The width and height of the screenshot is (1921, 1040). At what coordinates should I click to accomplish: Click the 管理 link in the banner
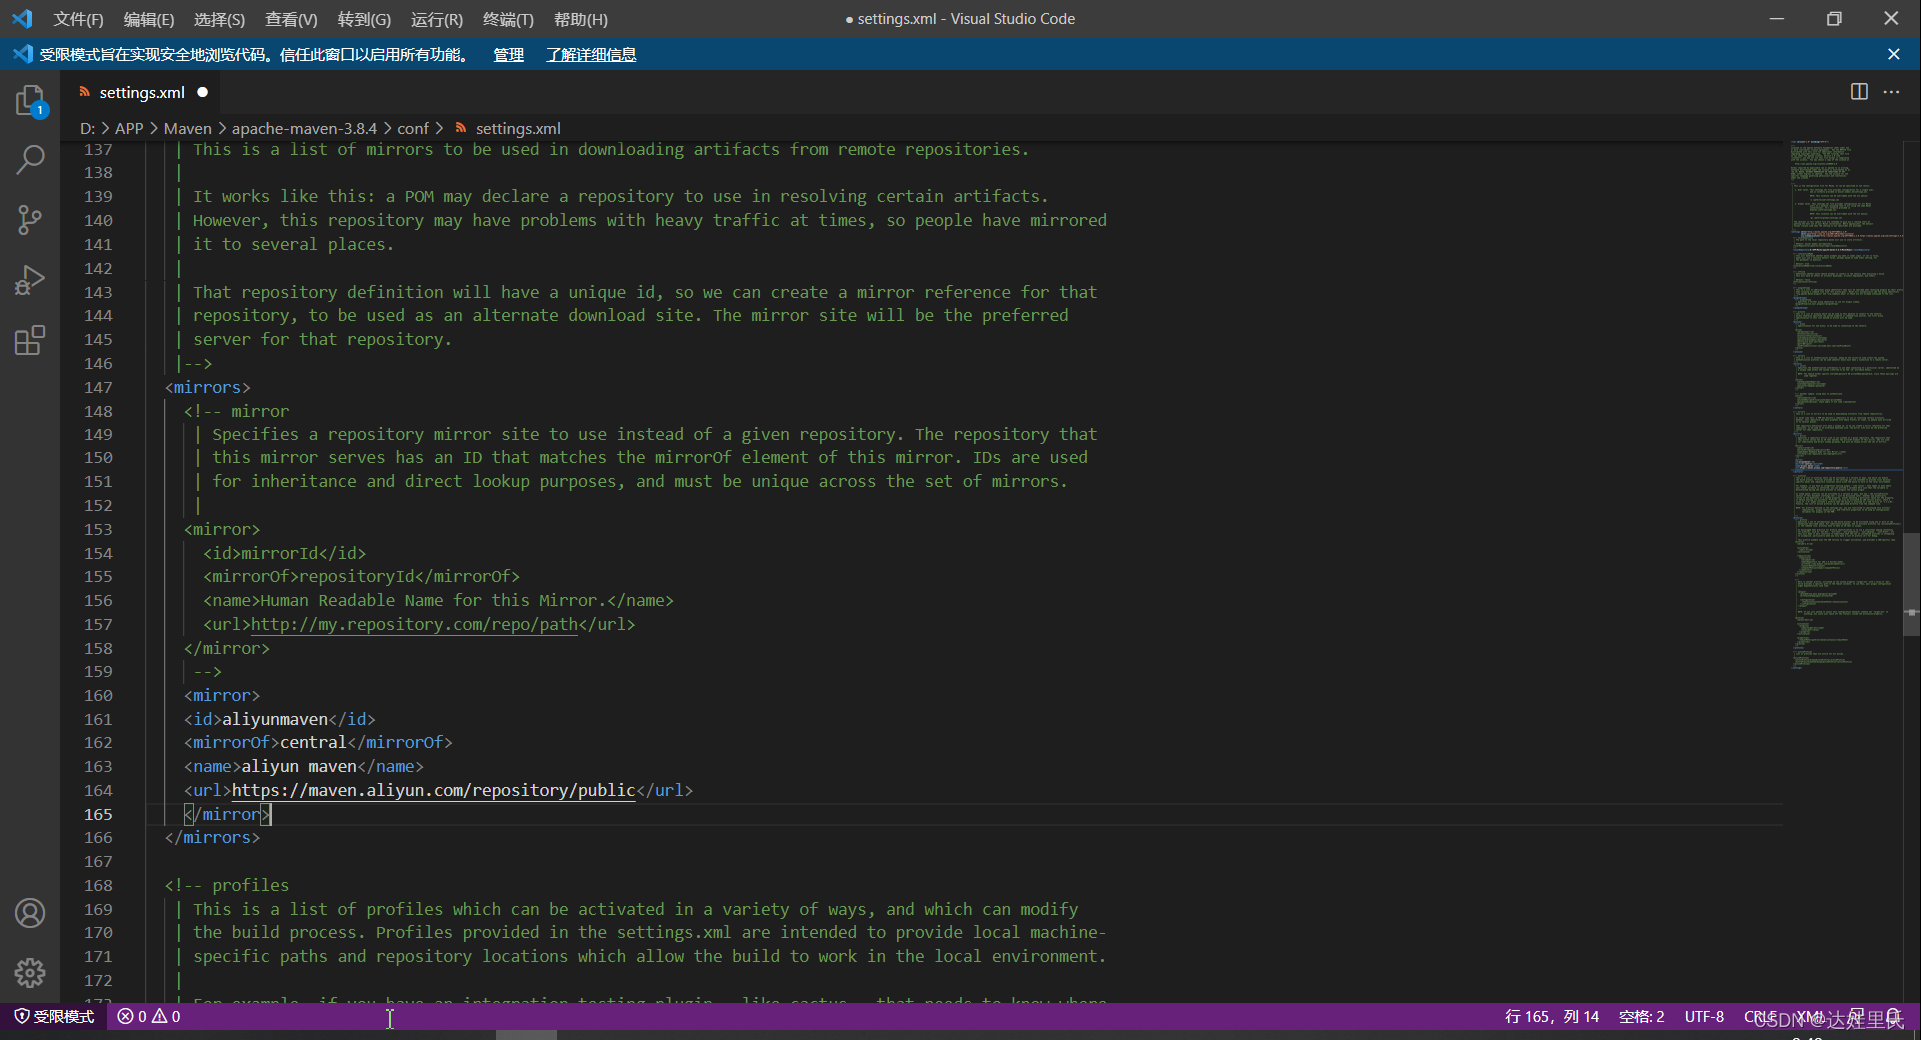(x=508, y=54)
